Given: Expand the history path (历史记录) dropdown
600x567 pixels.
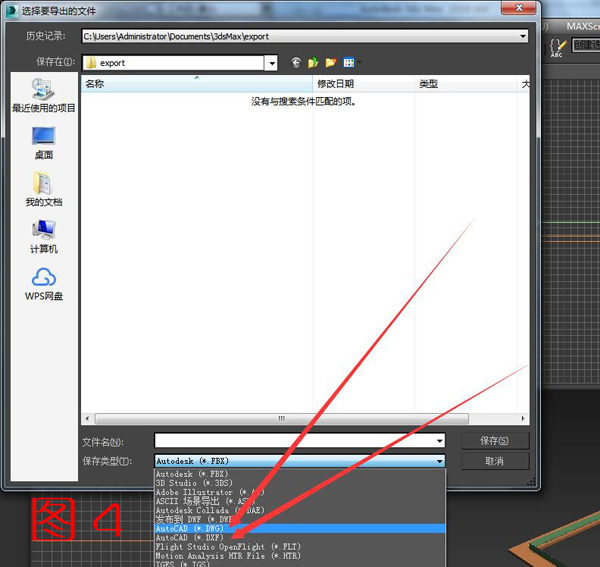Looking at the screenshot, I should 522,36.
